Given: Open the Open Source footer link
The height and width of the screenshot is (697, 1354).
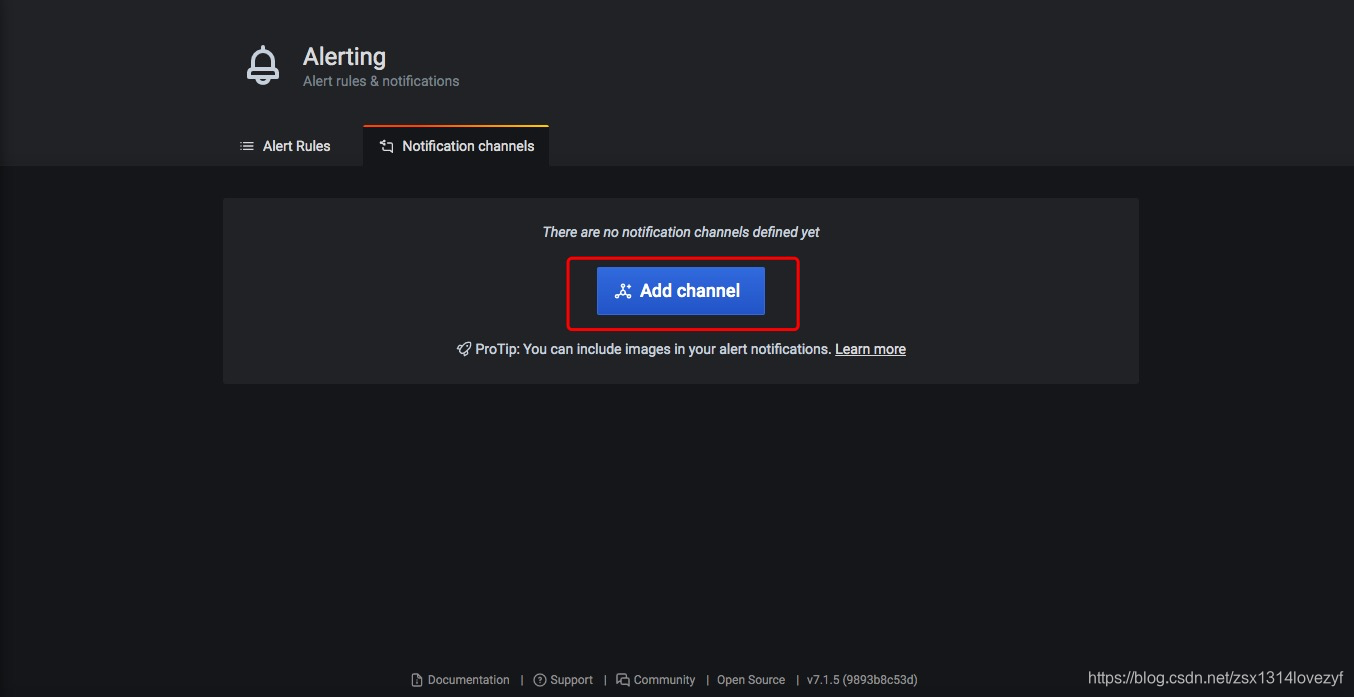Looking at the screenshot, I should coord(751,680).
